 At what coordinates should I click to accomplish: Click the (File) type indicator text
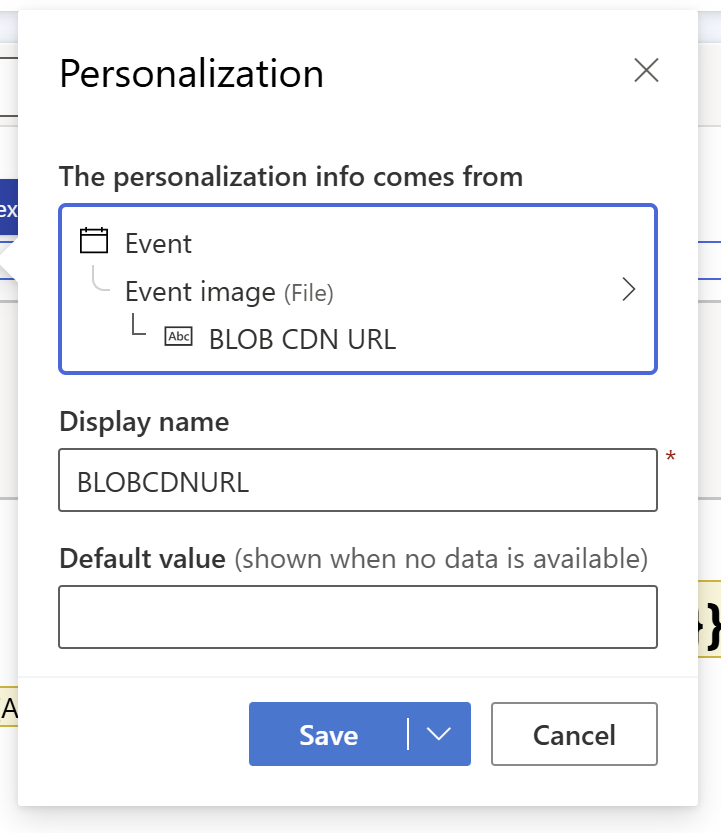coord(309,293)
